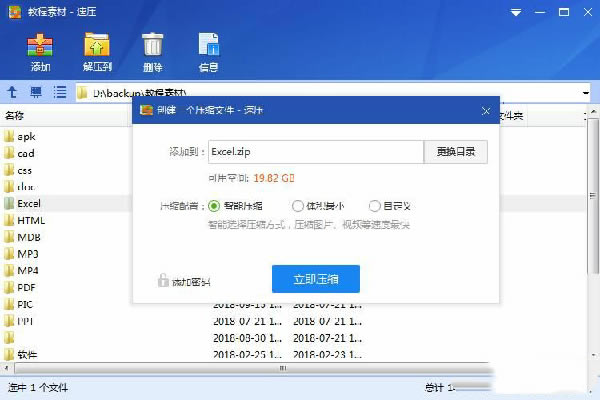Click the 更换目录 change directory button
This screenshot has height=400, width=600.
point(456,152)
